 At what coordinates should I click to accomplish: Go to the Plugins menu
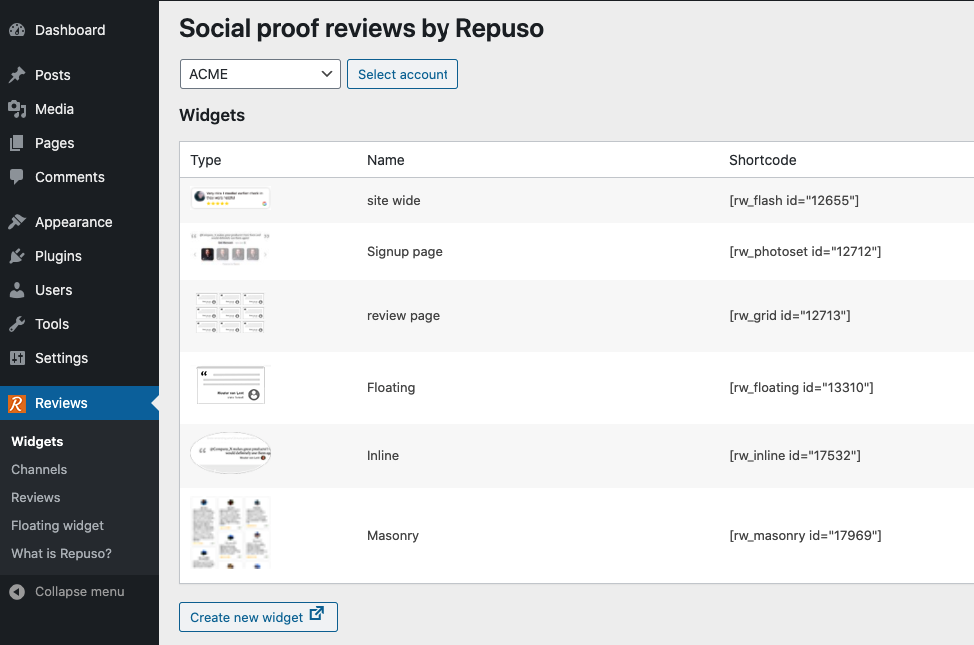tap(80, 256)
